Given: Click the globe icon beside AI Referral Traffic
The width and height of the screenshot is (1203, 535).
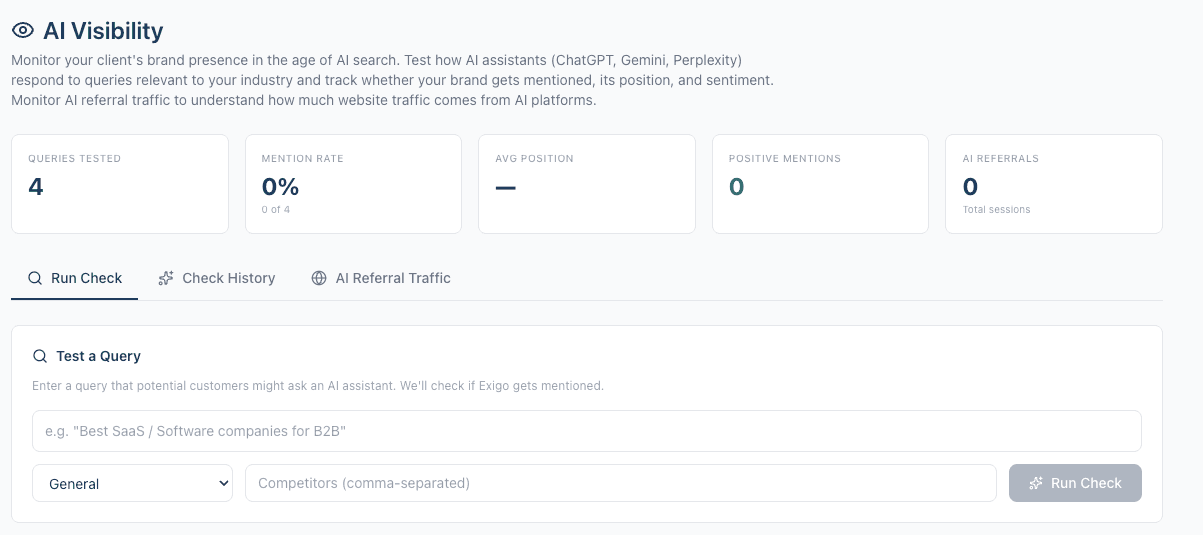Looking at the screenshot, I should tap(319, 278).
